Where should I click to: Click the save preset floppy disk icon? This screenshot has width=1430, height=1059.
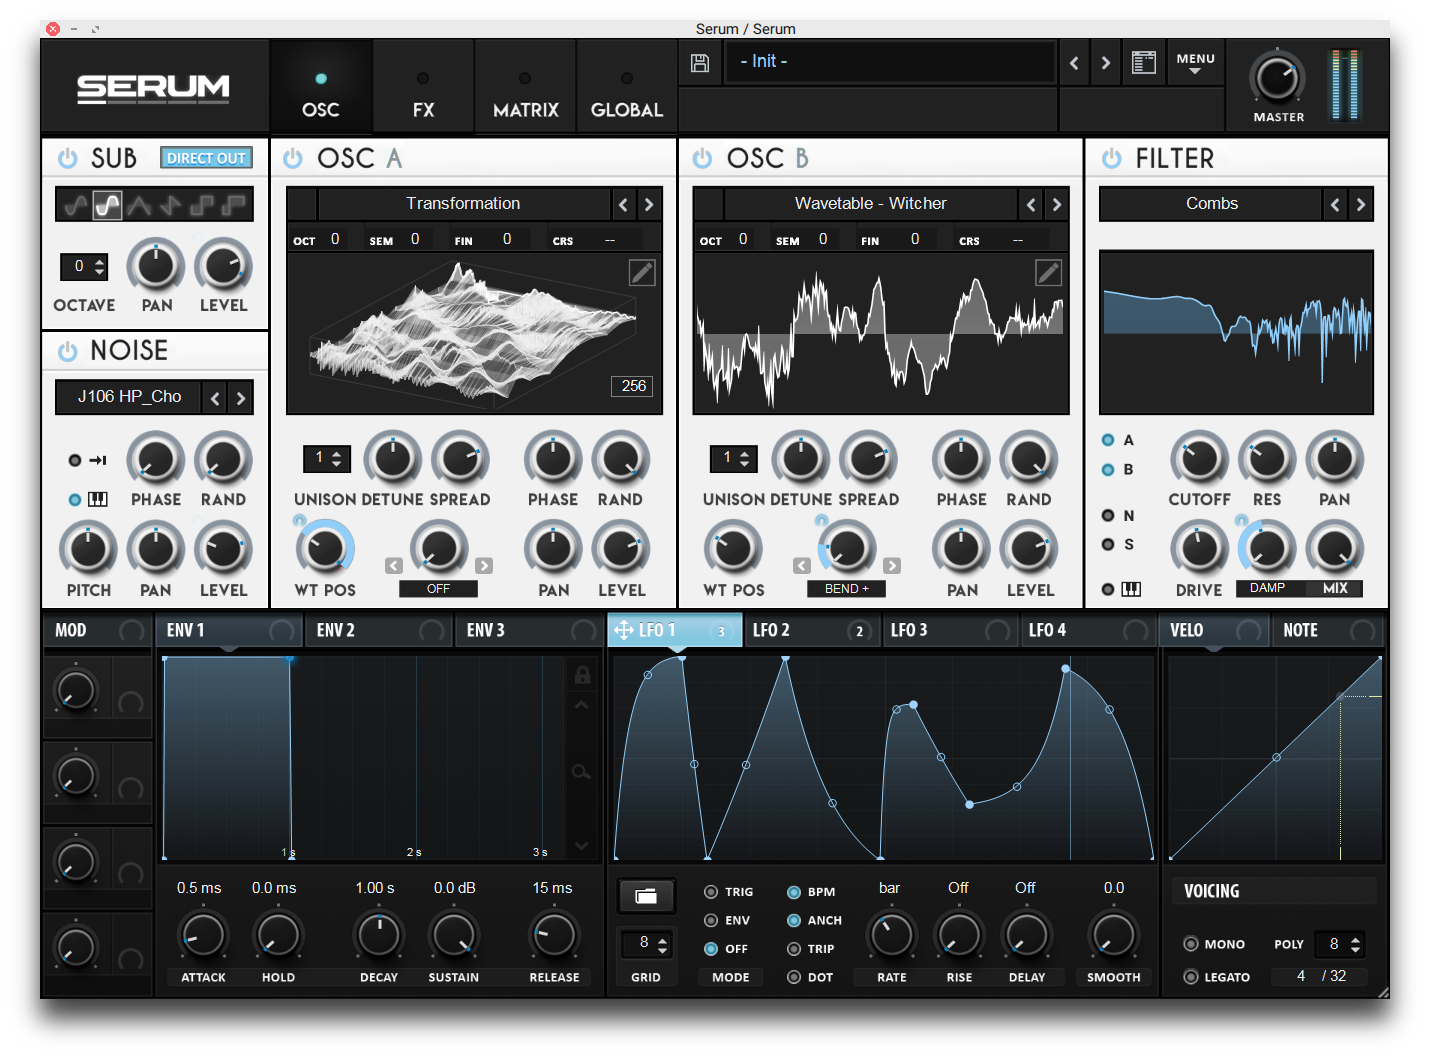click(700, 63)
